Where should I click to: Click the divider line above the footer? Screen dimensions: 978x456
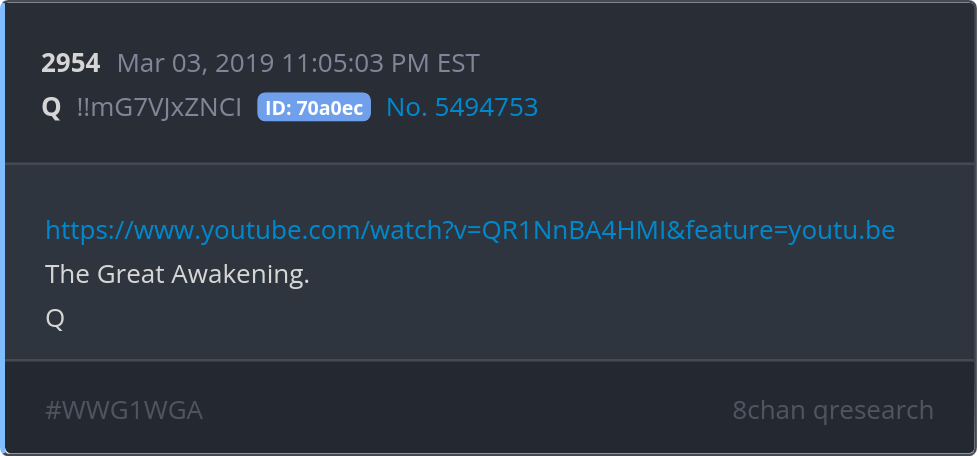pos(490,360)
